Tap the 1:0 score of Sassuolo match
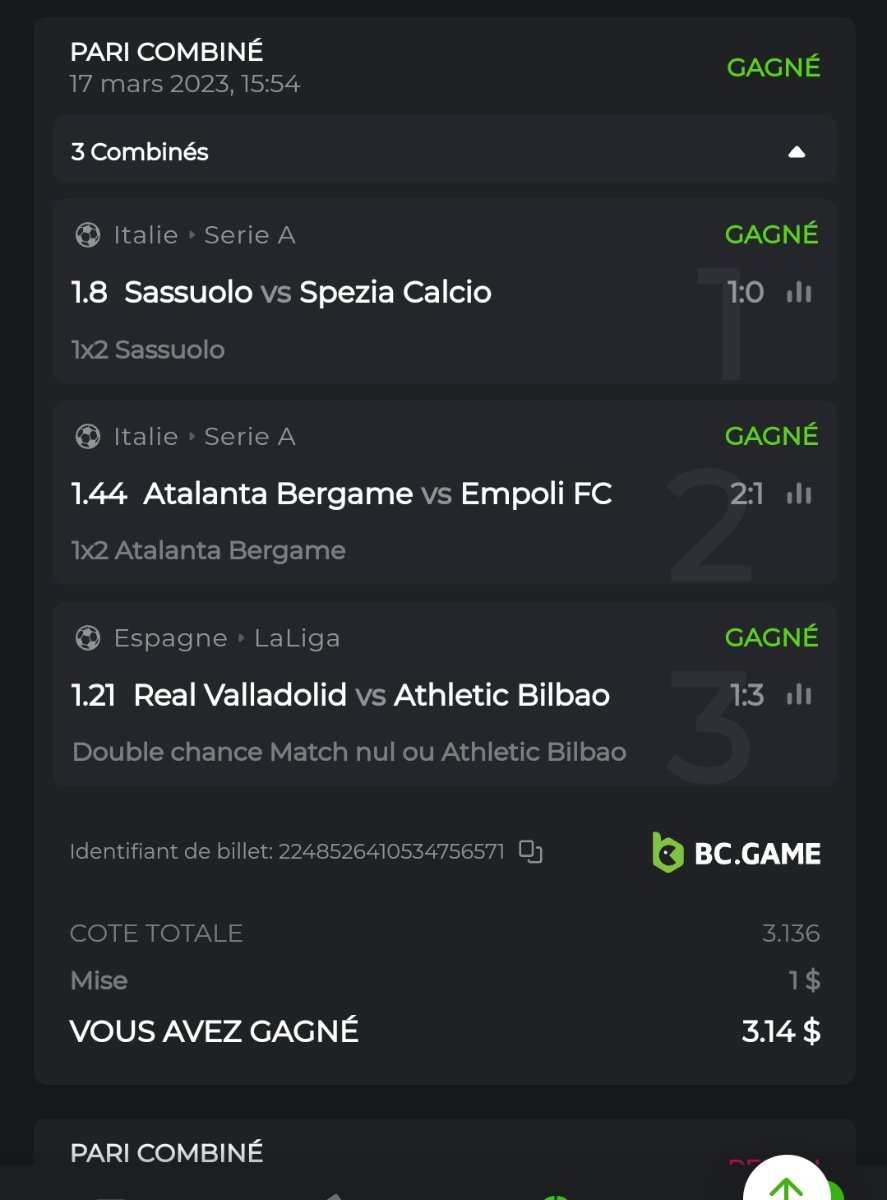 pyautogui.click(x=745, y=292)
